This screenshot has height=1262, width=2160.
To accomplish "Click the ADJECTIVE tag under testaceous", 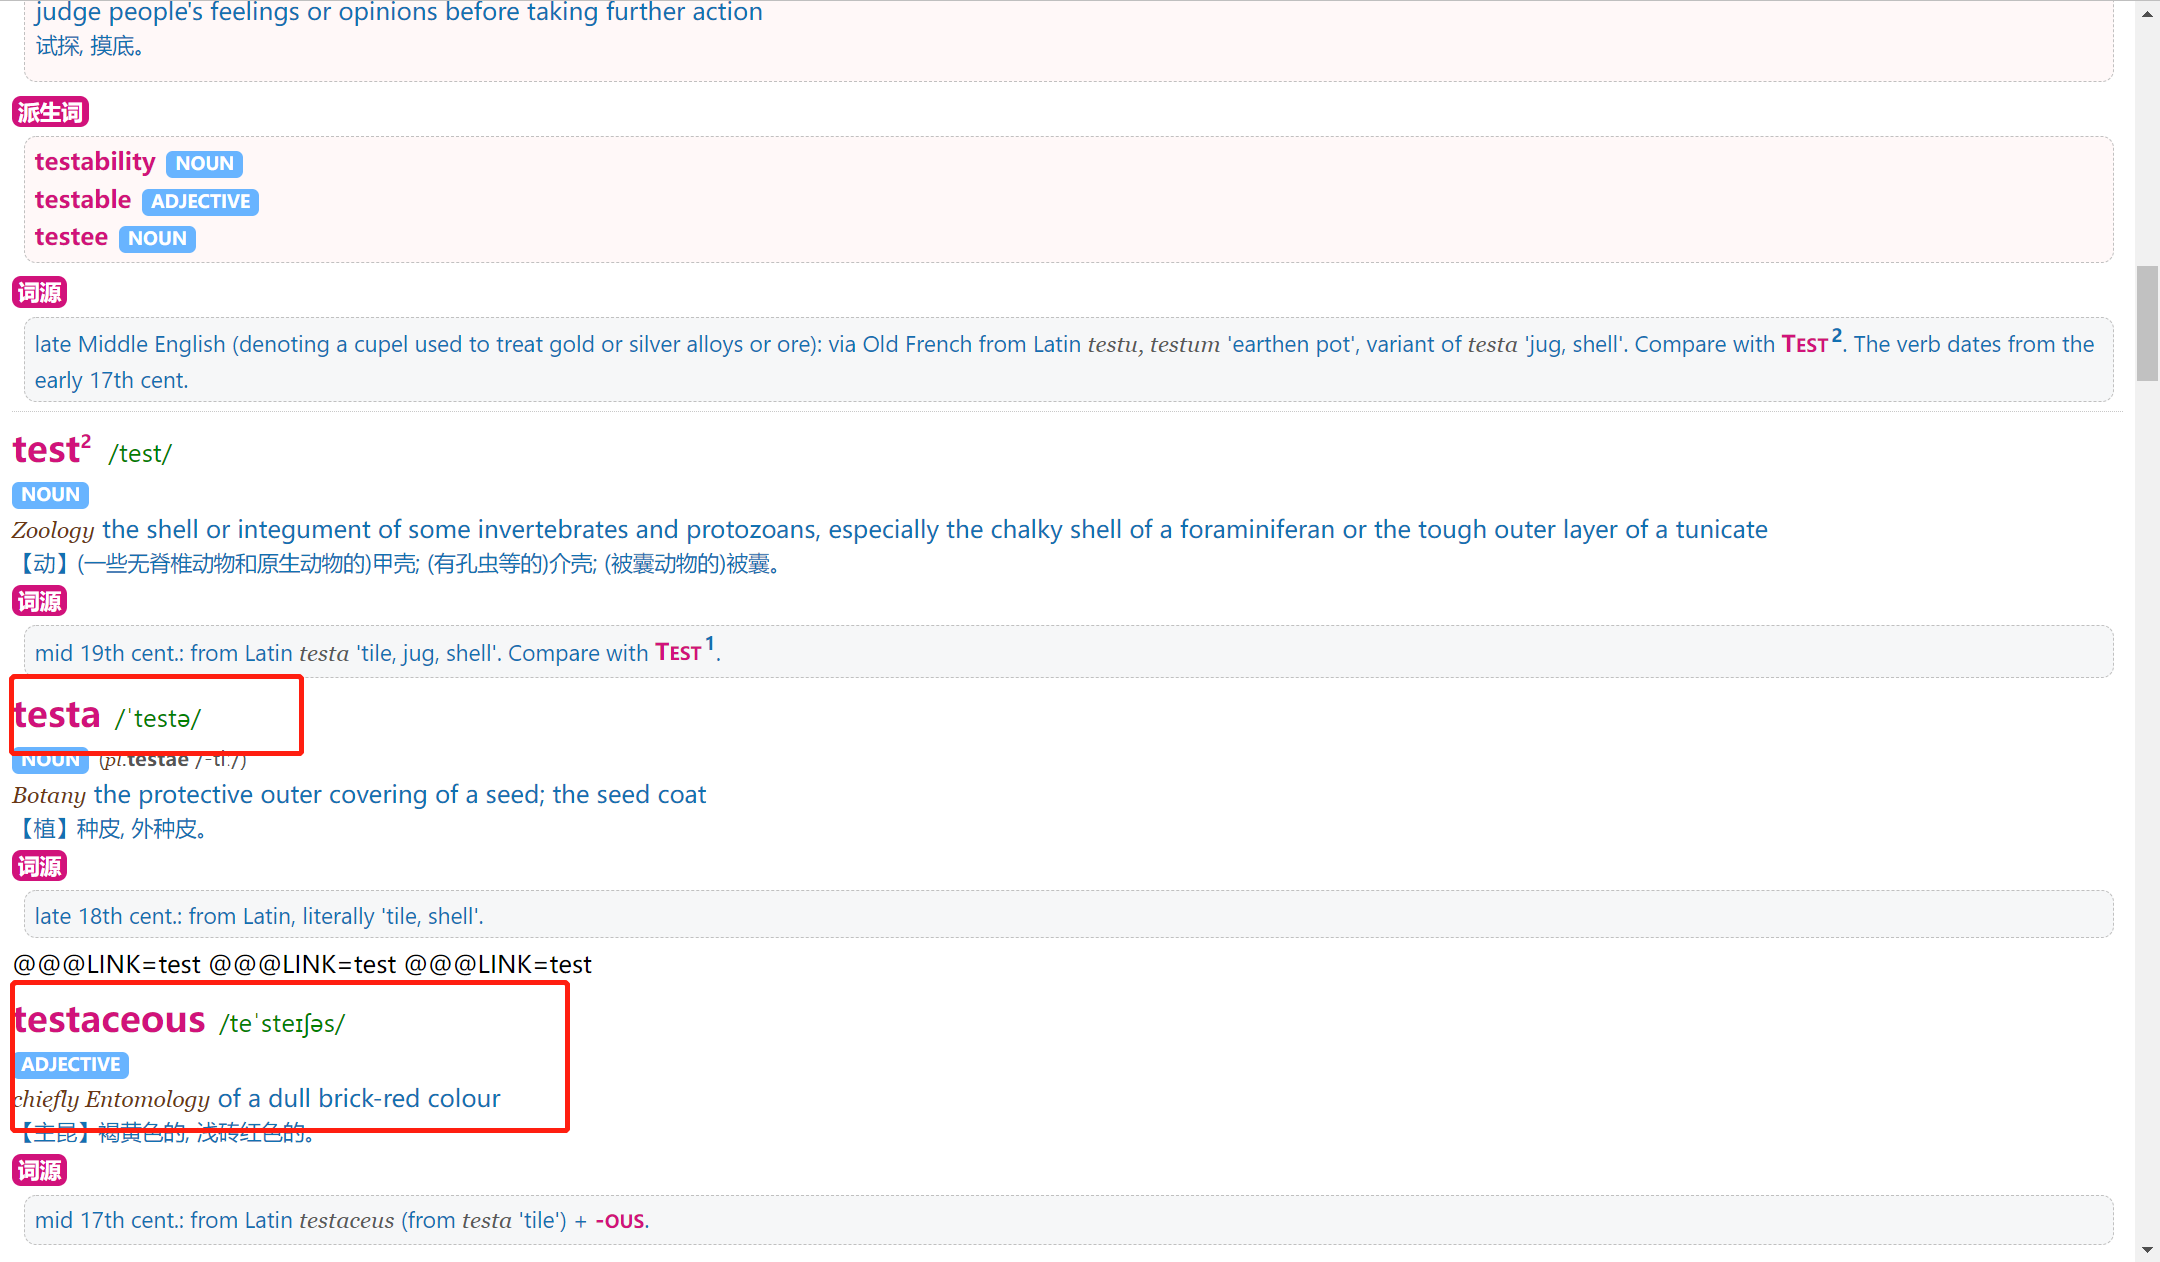I will point(71,1064).
